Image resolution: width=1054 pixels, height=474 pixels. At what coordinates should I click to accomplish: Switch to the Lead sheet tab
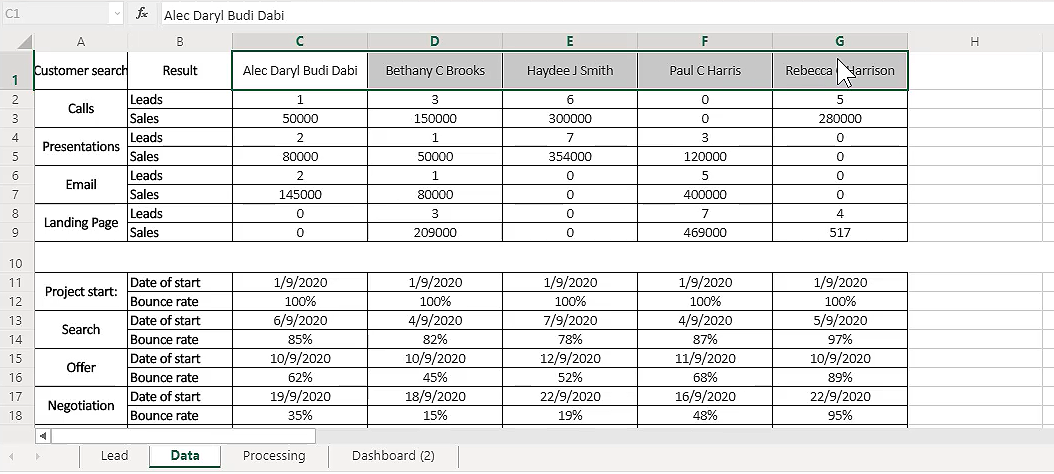click(114, 456)
